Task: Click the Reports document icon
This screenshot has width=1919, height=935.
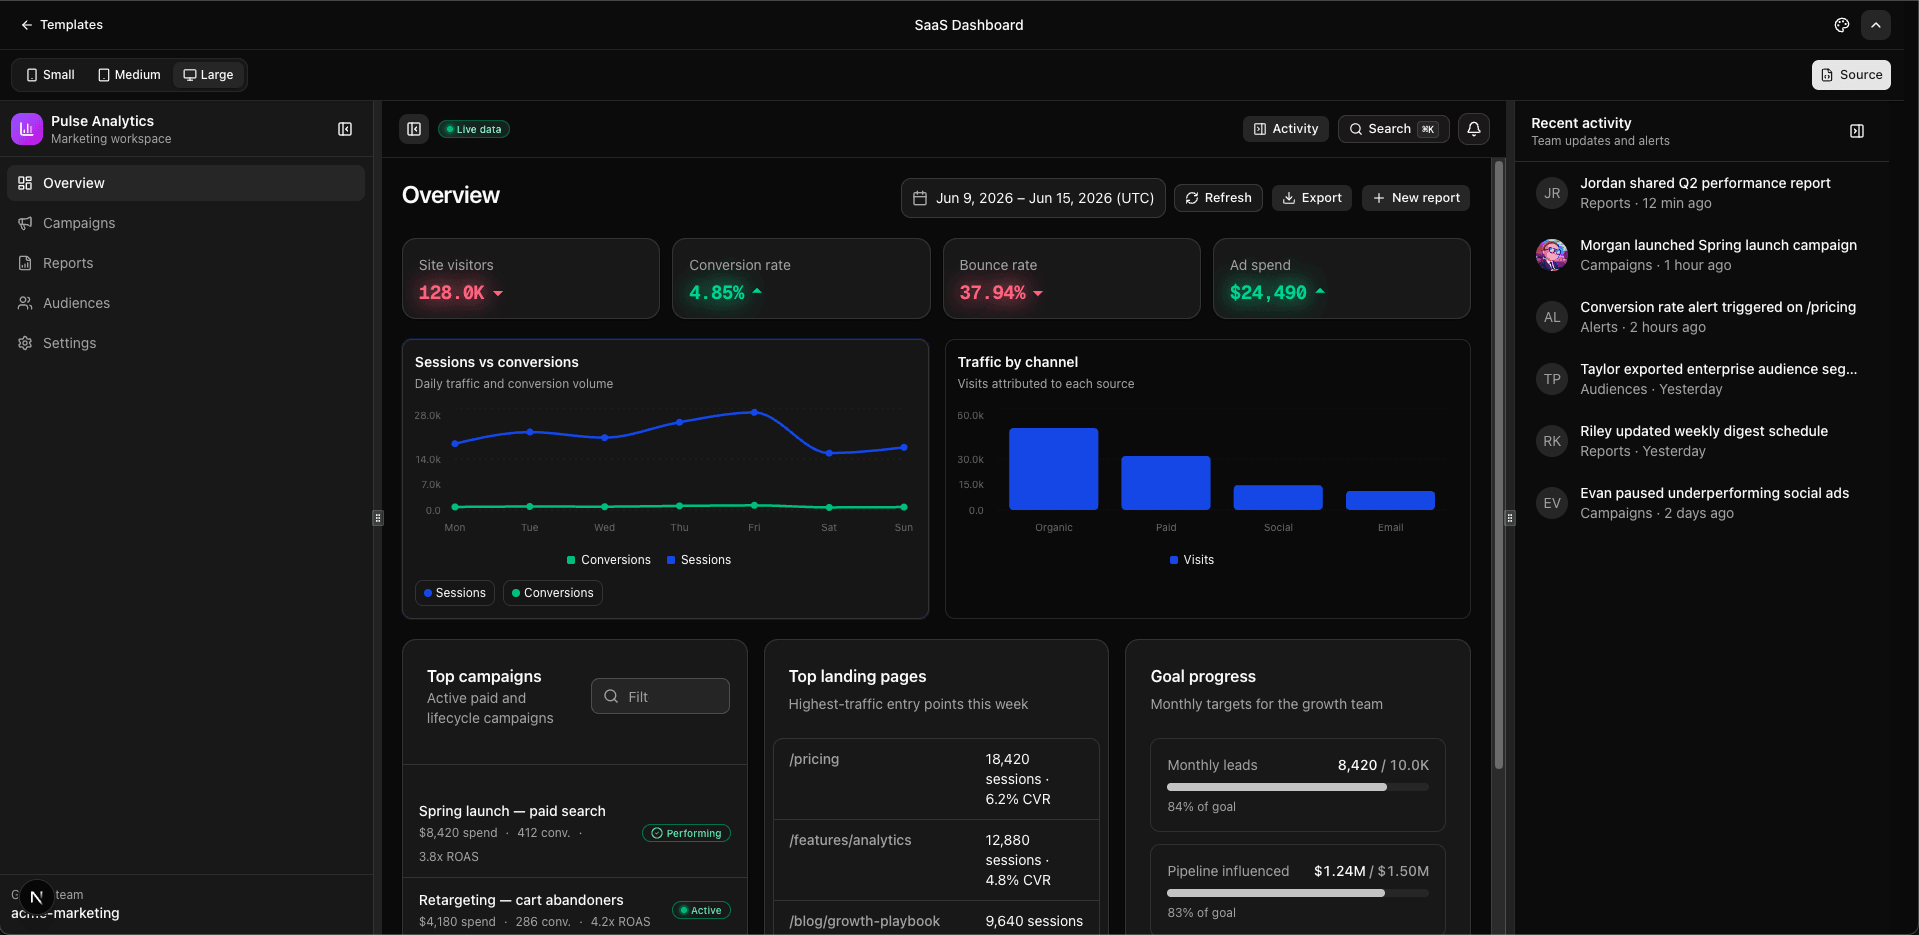Action: 25,263
